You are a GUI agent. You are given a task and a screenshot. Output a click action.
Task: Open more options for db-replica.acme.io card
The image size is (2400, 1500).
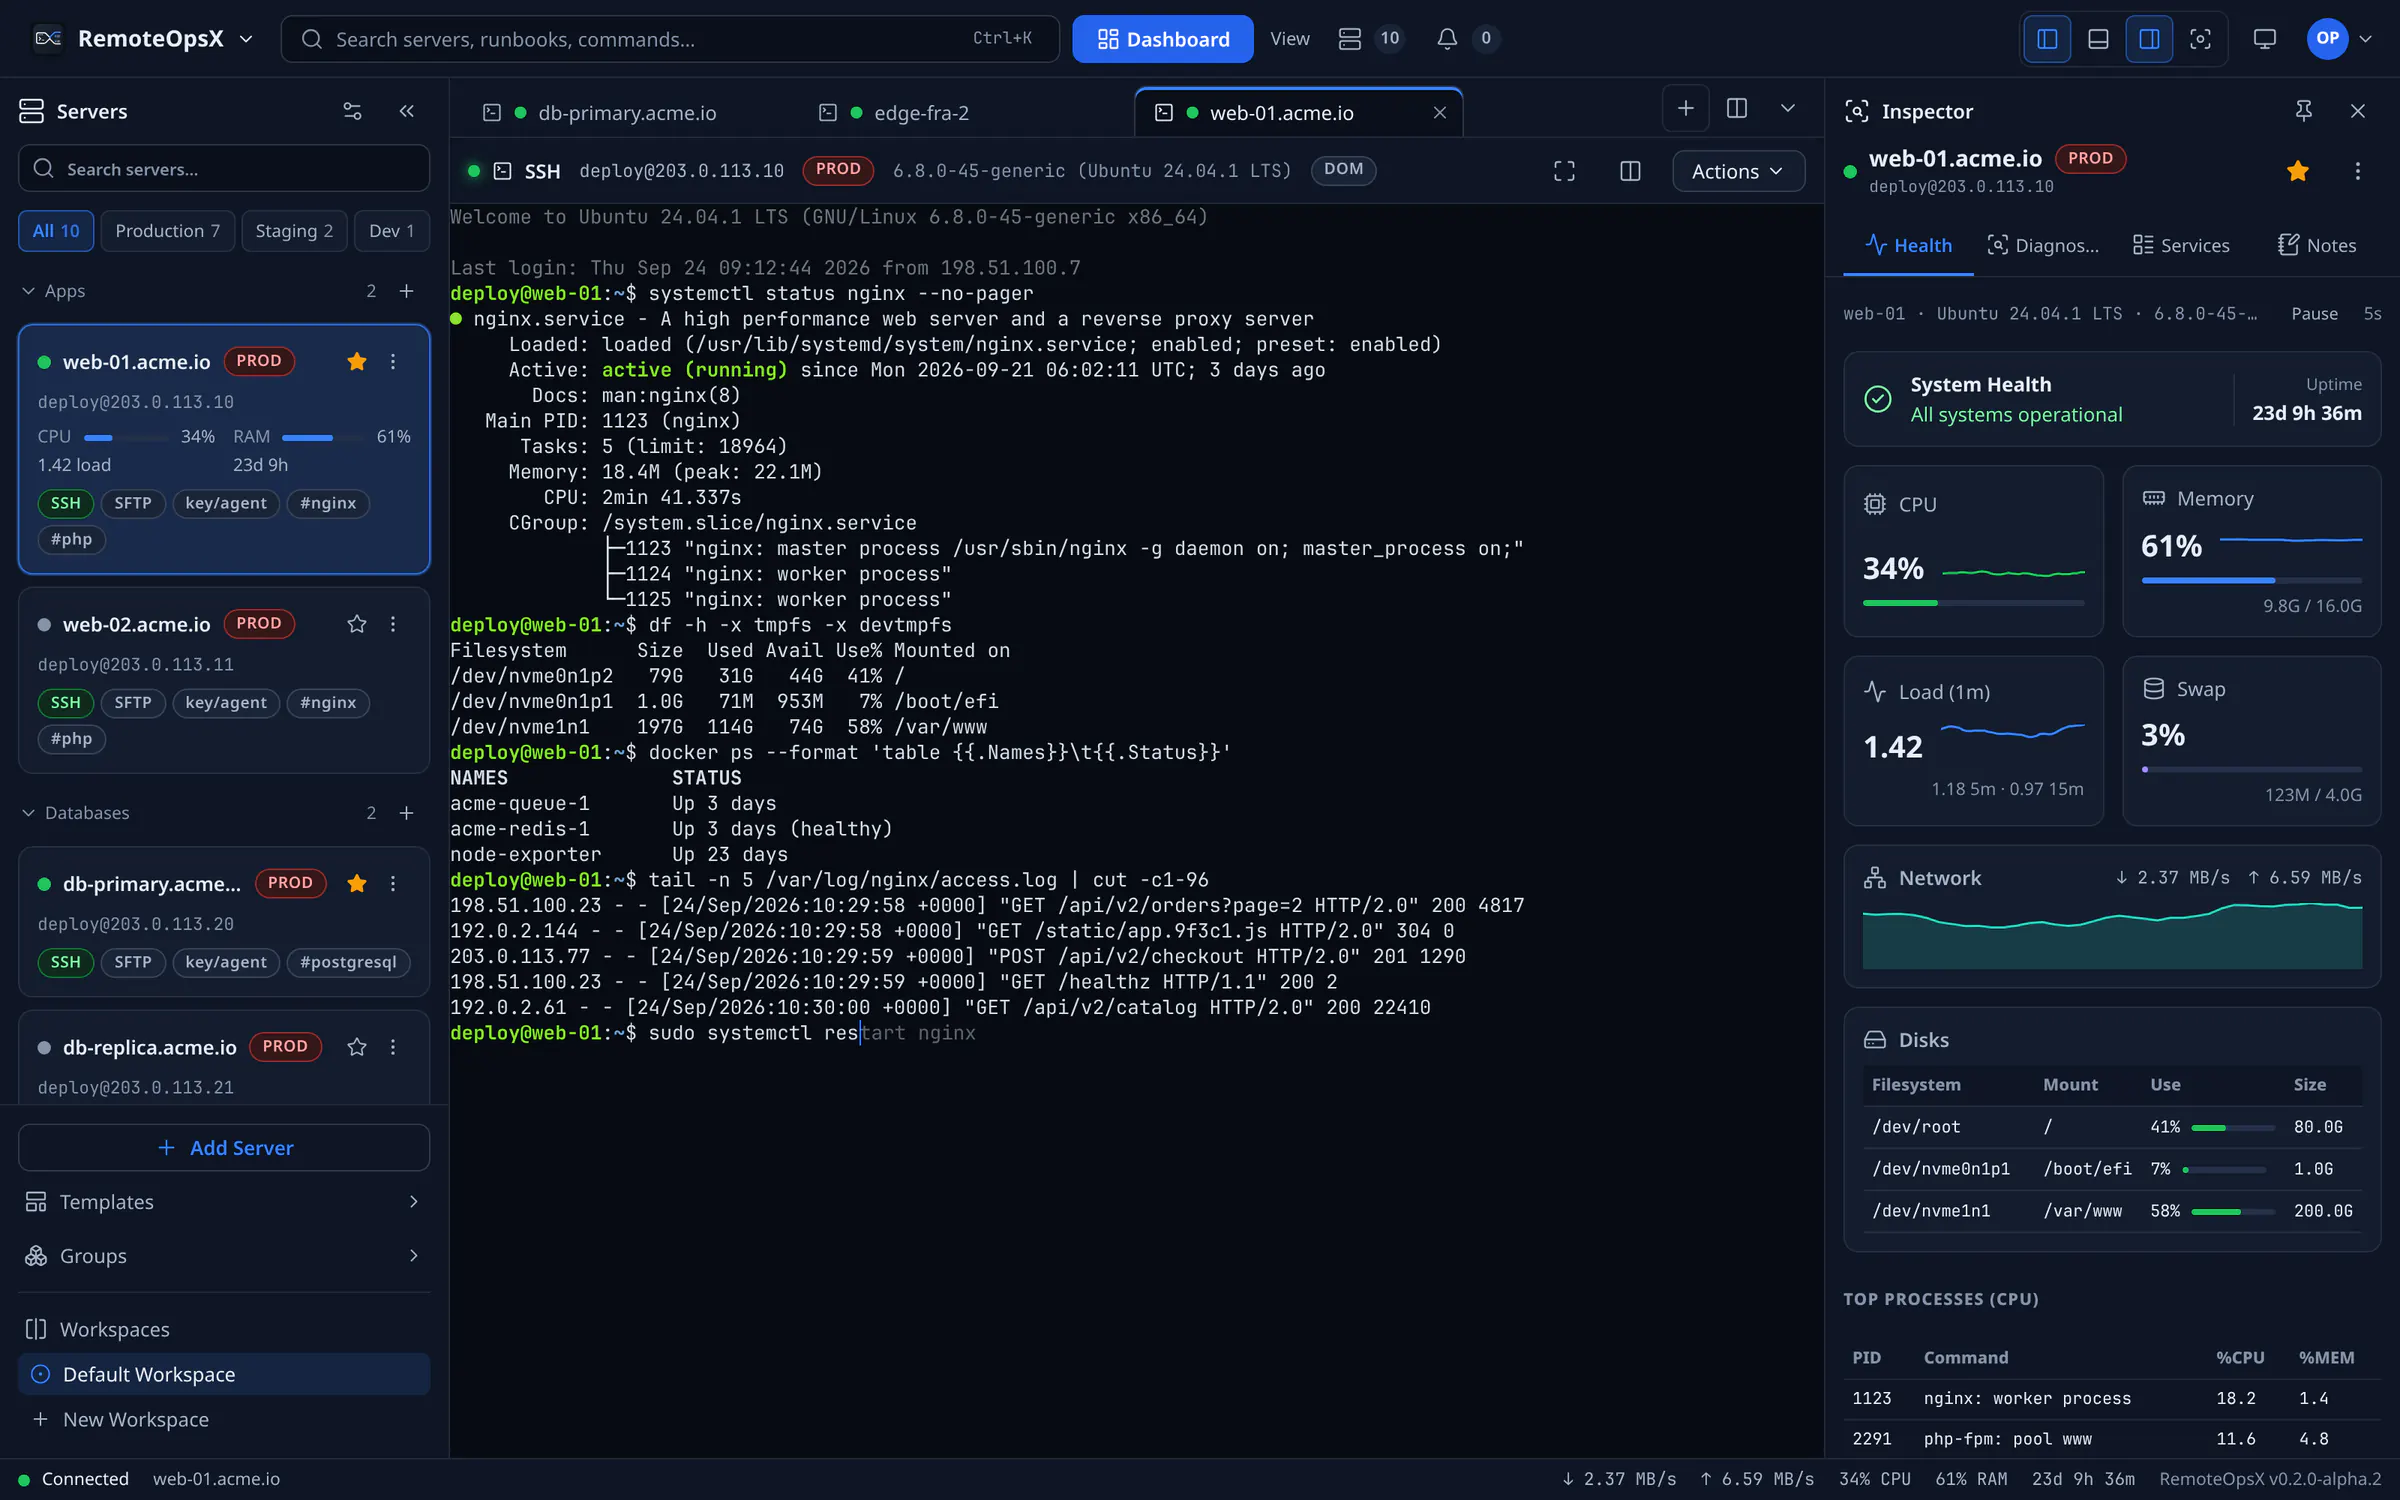click(x=393, y=1047)
